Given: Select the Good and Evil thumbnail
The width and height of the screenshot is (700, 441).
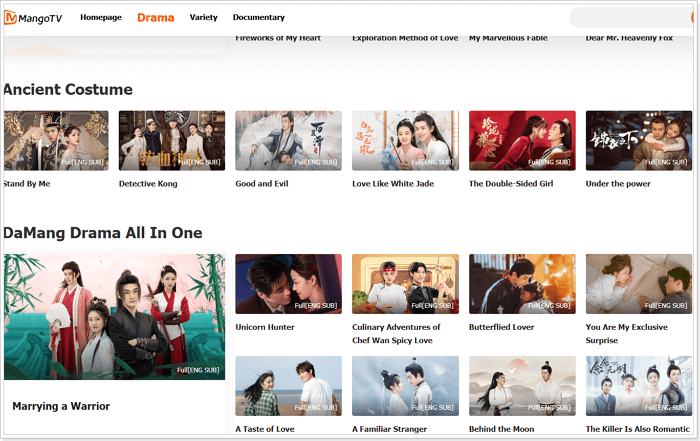Looking at the screenshot, I should click(x=288, y=140).
